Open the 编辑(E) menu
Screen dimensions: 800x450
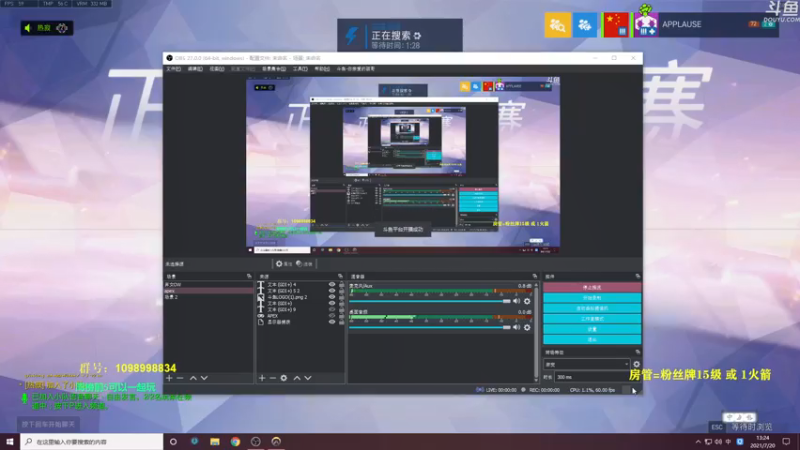195,69
